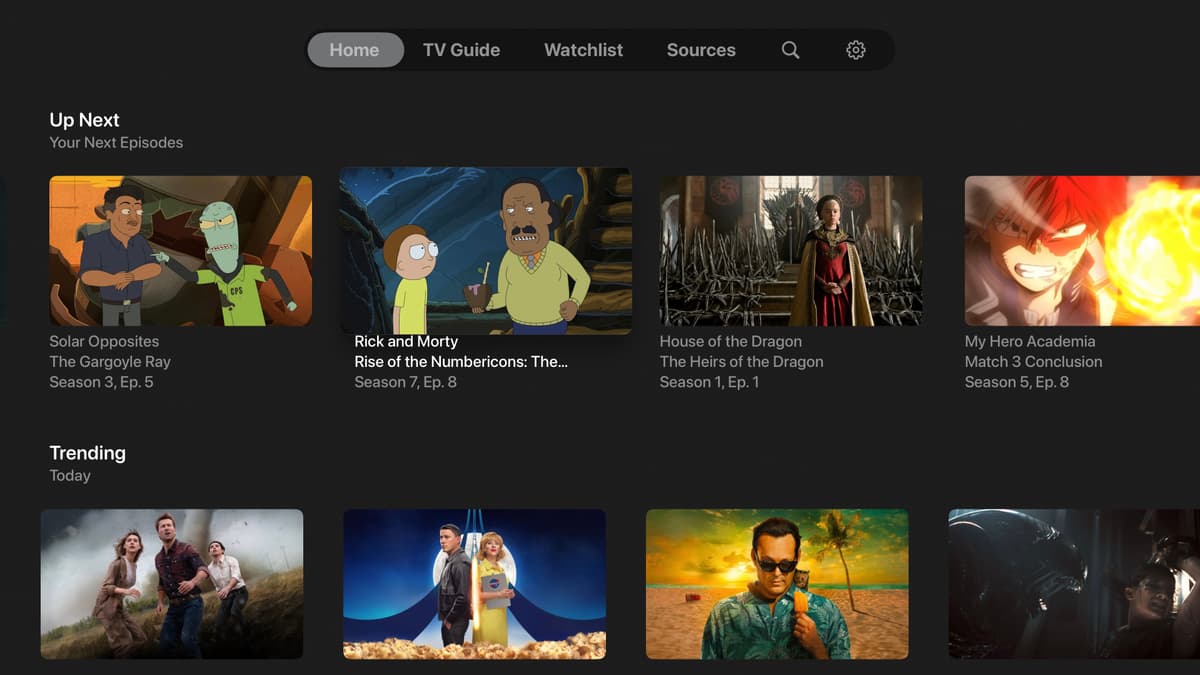Click the "Trending" section heading
This screenshot has height=675, width=1200.
pos(87,453)
